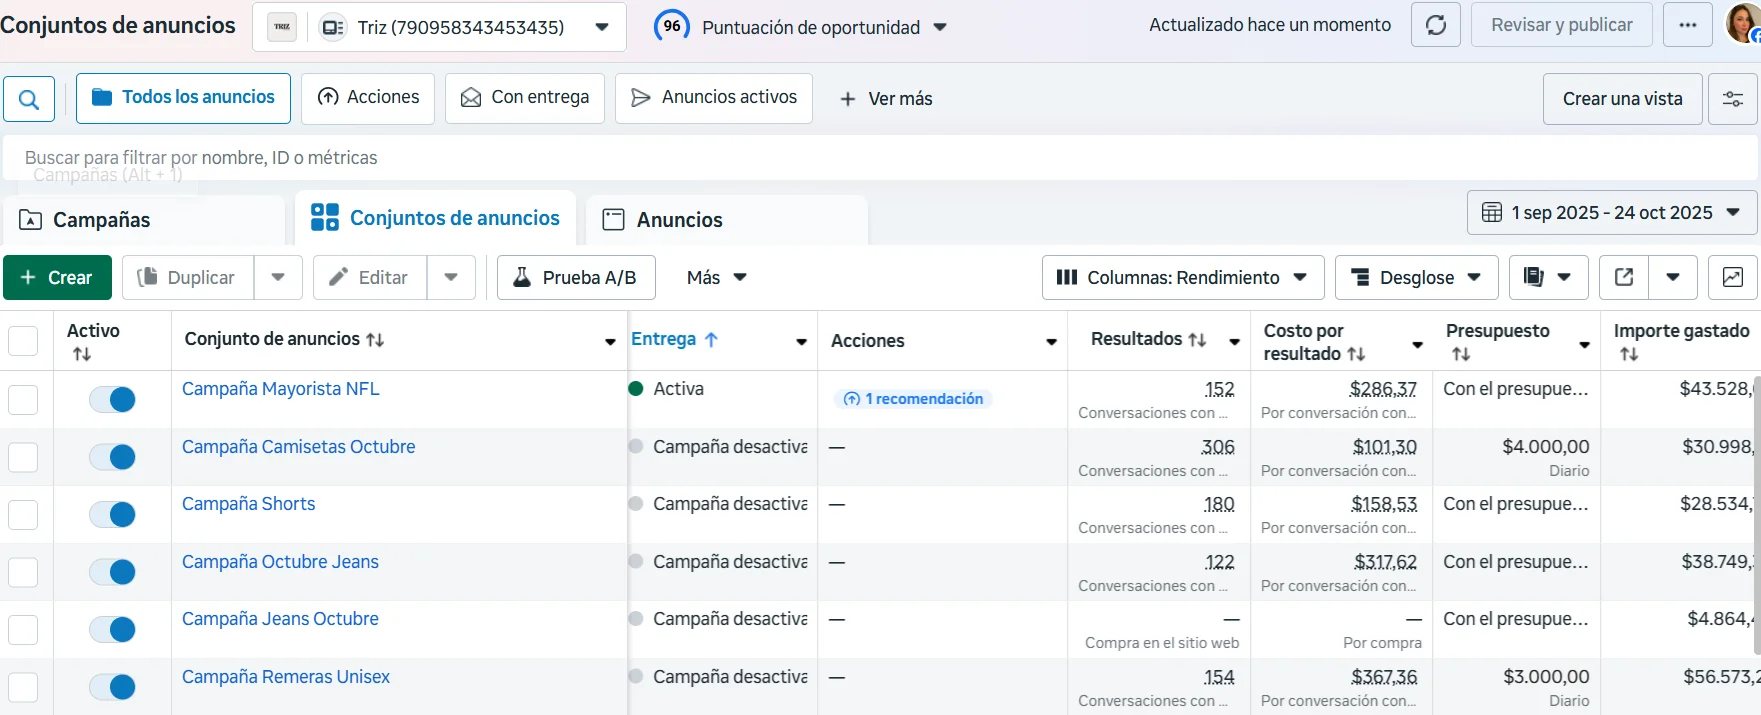Open Acciones column menu arrow
This screenshot has width=1761, height=715.
tap(1051, 342)
